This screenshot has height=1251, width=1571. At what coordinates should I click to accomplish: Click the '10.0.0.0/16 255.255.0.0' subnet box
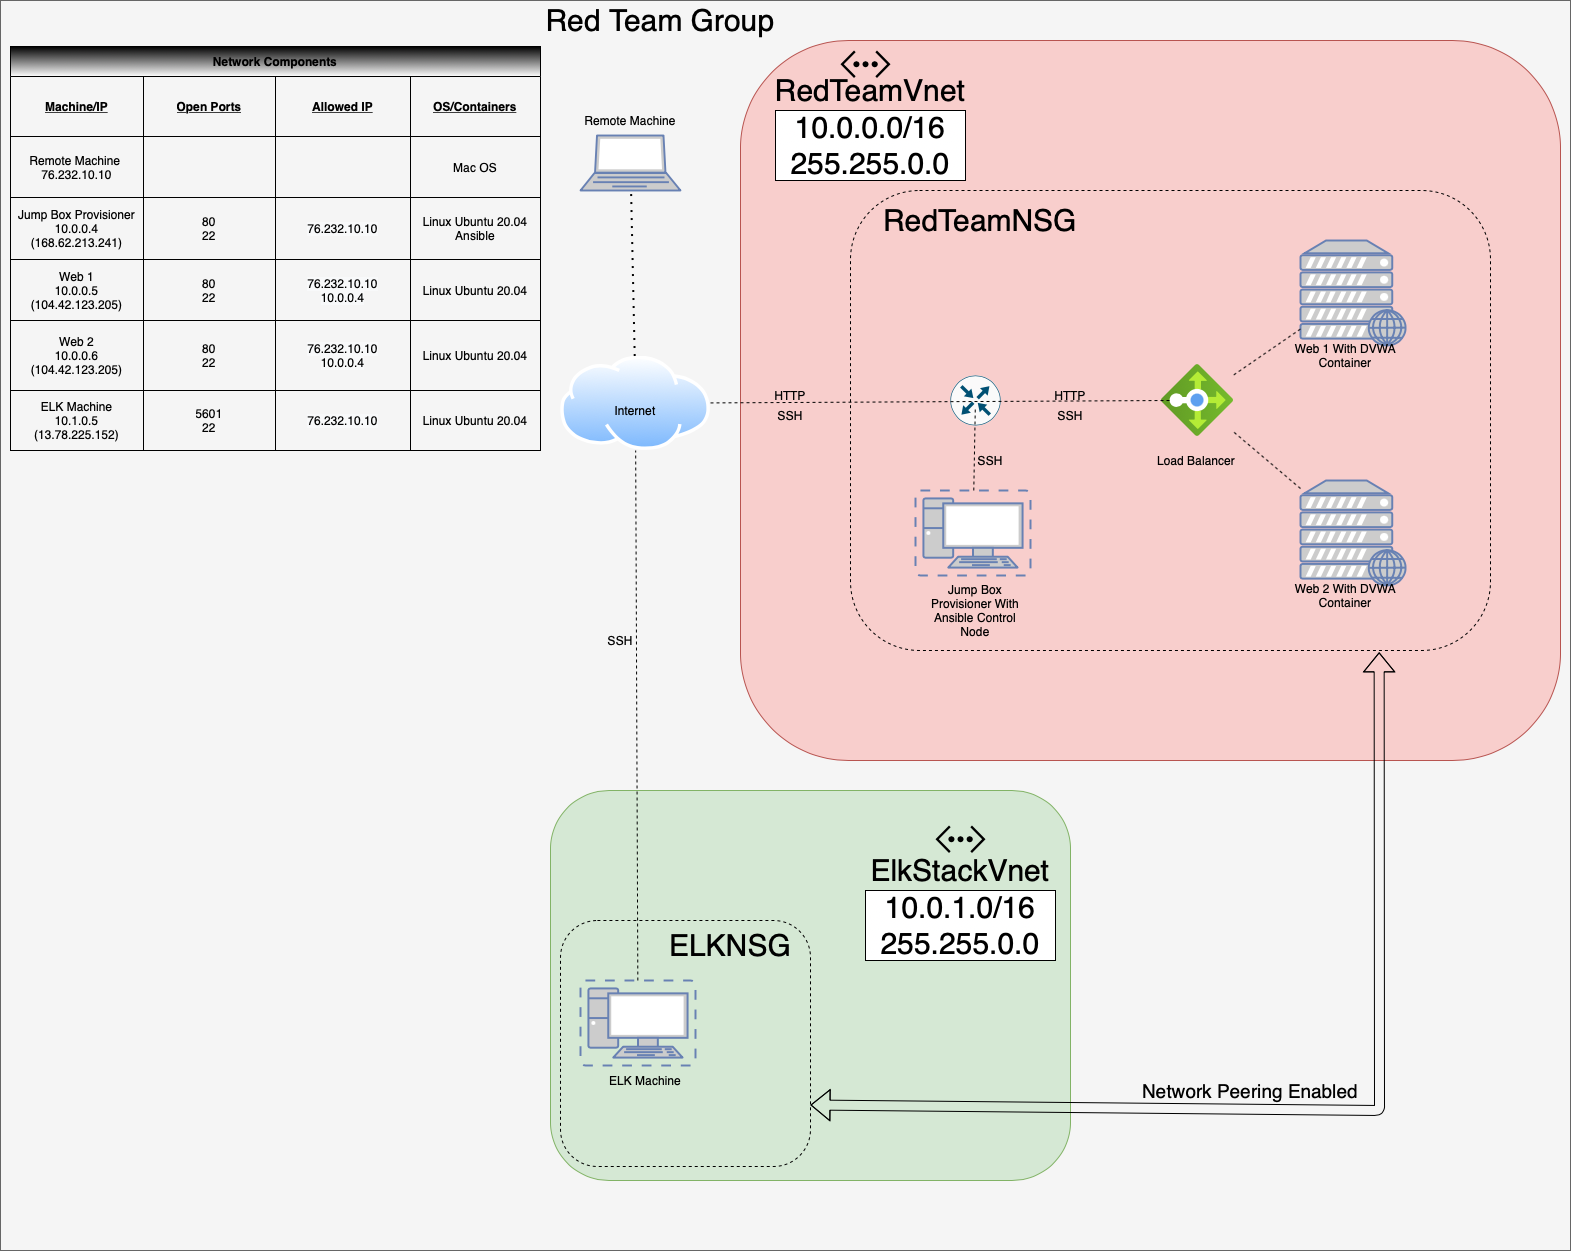pos(870,146)
